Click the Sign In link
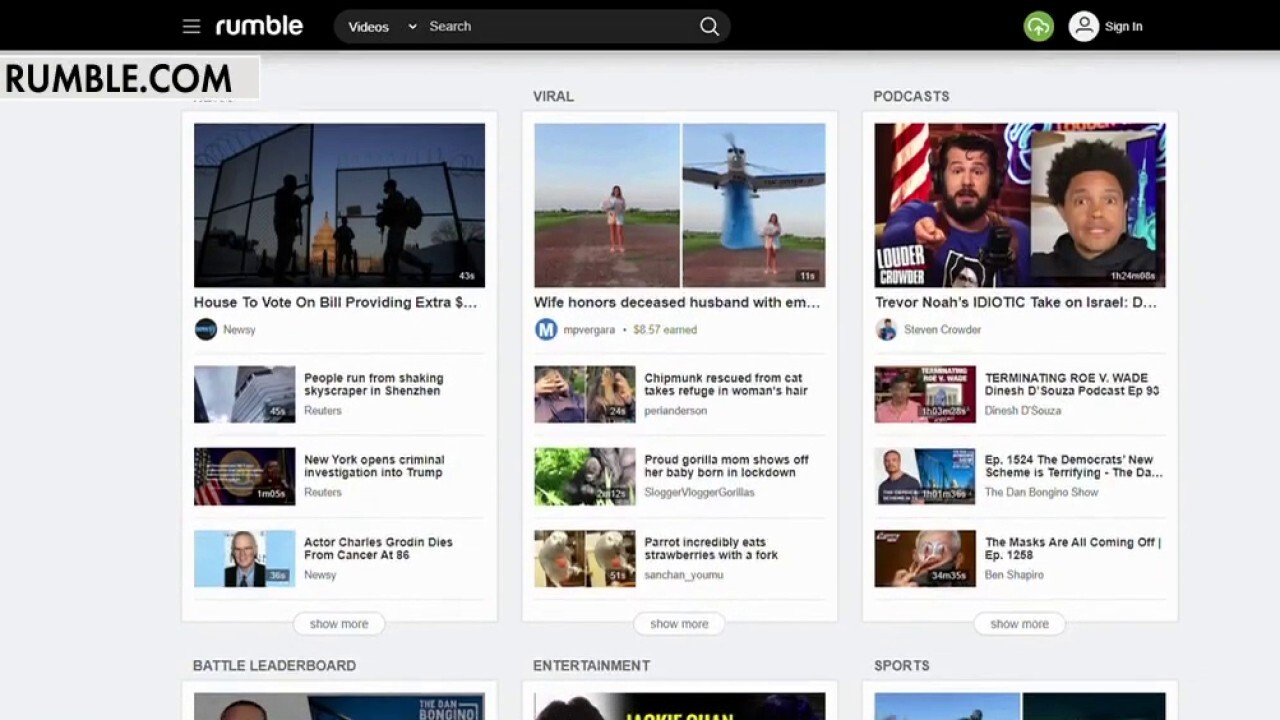The width and height of the screenshot is (1280, 720). [1123, 27]
